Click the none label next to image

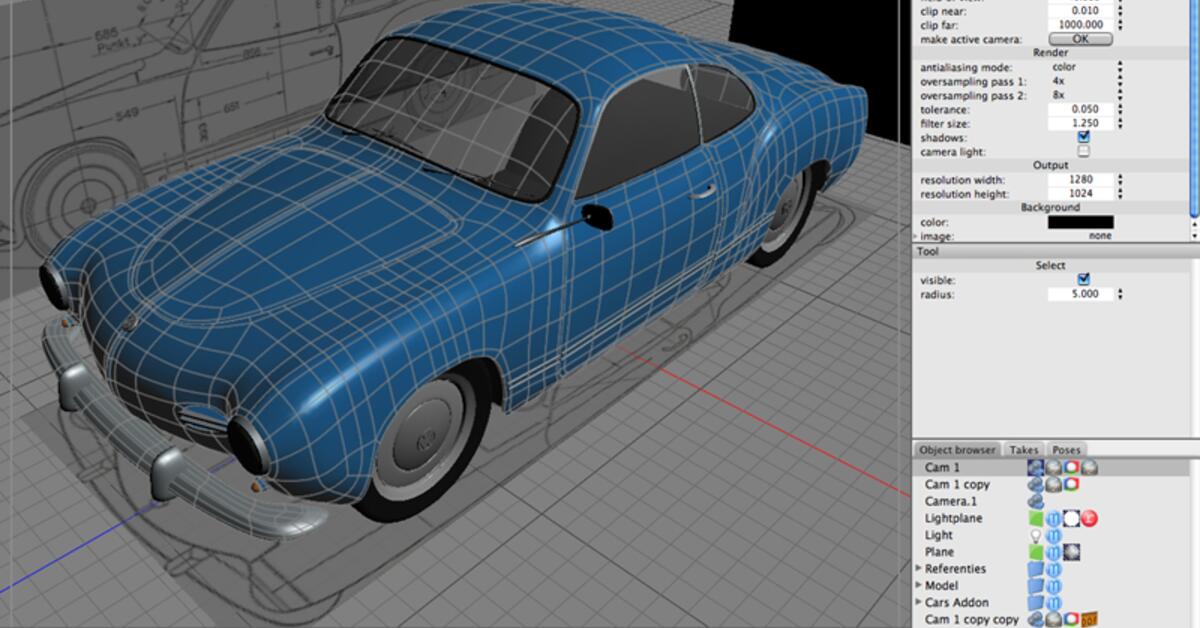[1100, 235]
